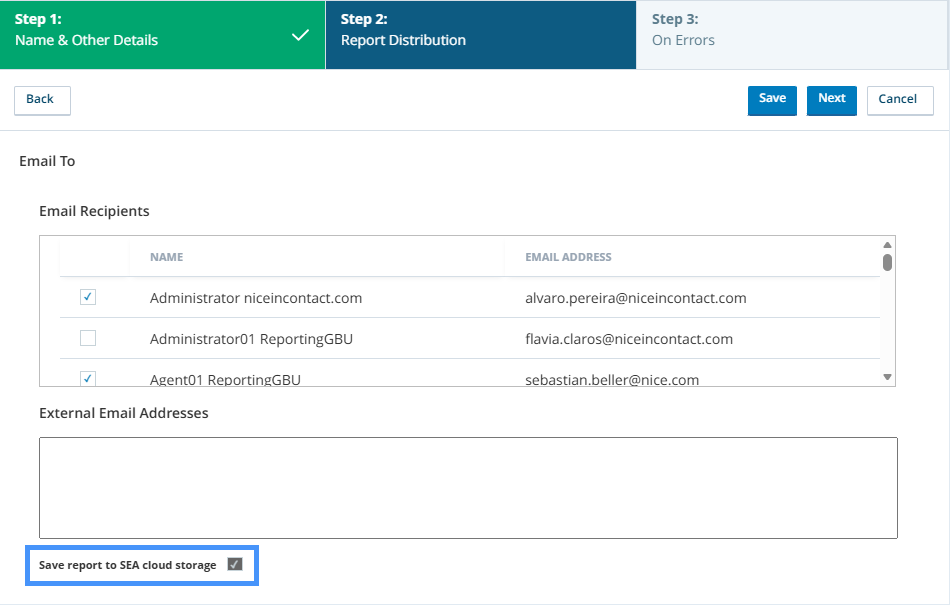Viewport: 950px width, 605px height.
Task: Click the name Administrator01 ReportingGBU
Action: [251, 339]
